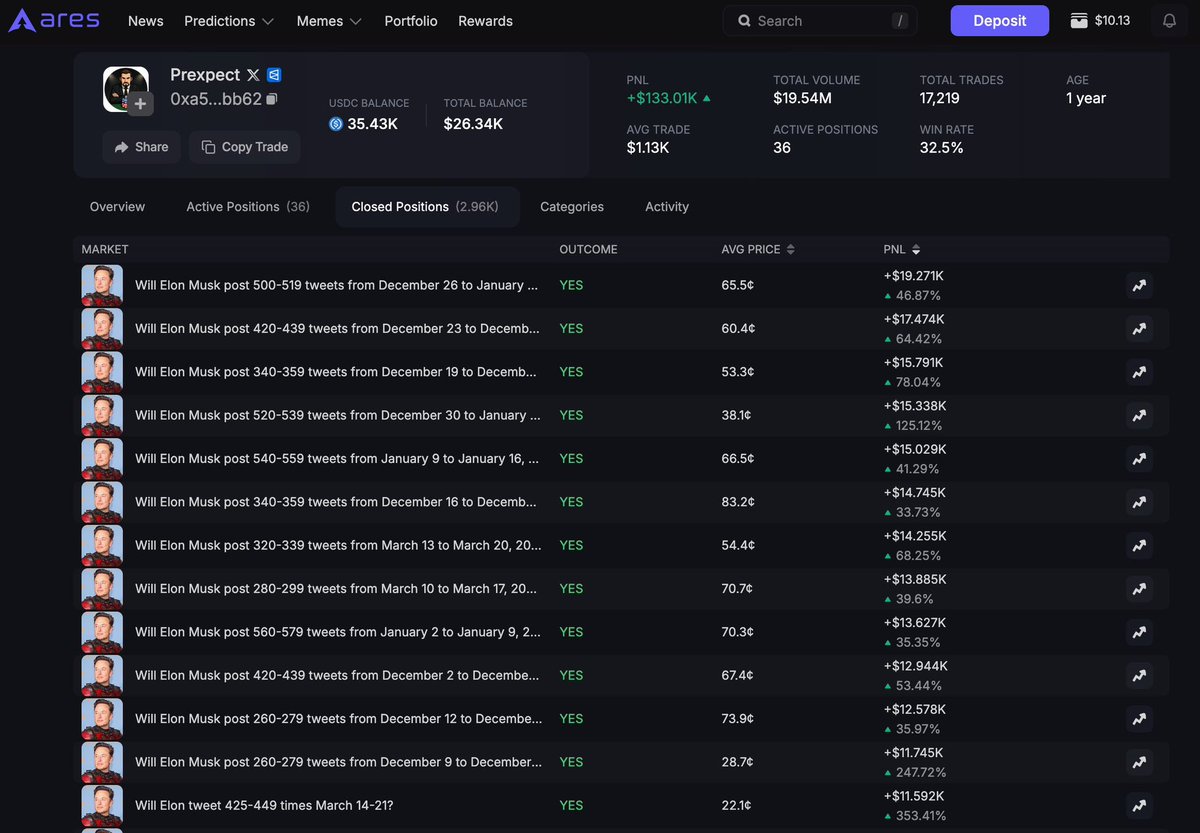Open chart for 320-339 tweets row

coord(1139,546)
